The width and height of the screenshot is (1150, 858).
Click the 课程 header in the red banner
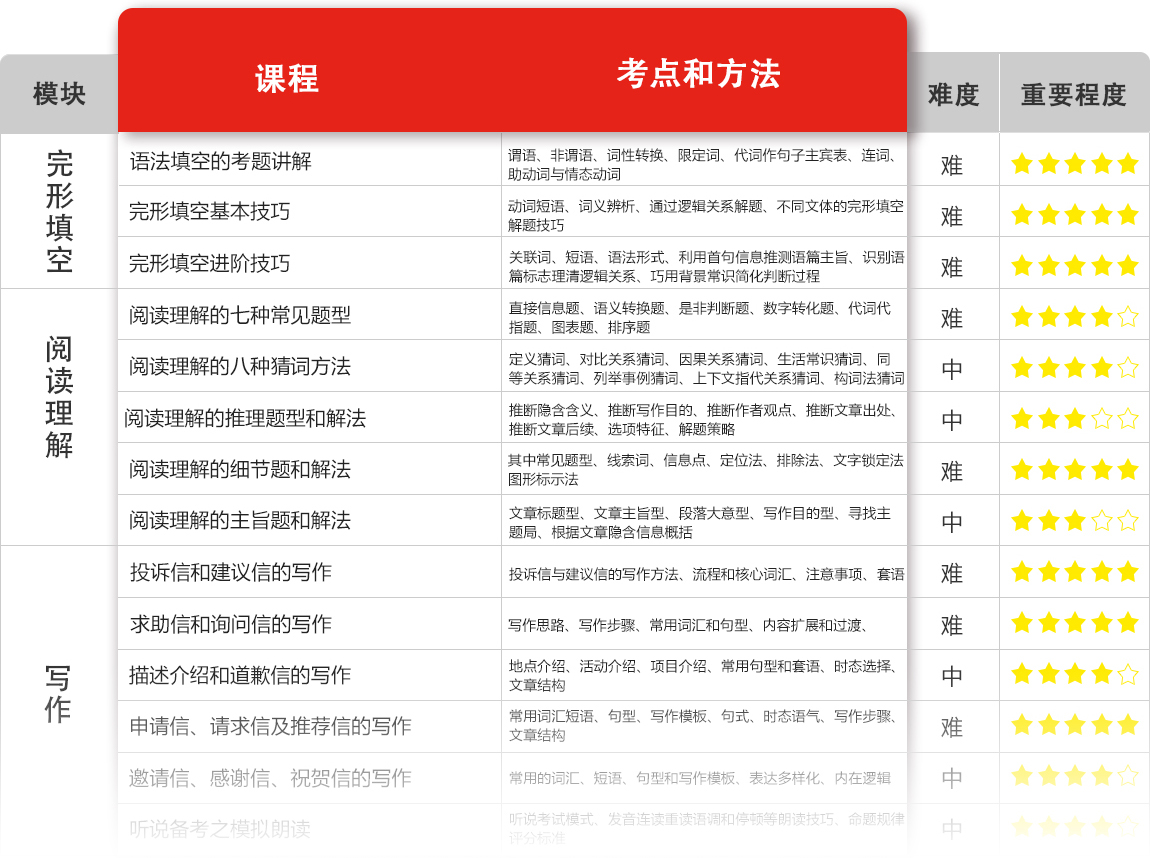coord(287,78)
